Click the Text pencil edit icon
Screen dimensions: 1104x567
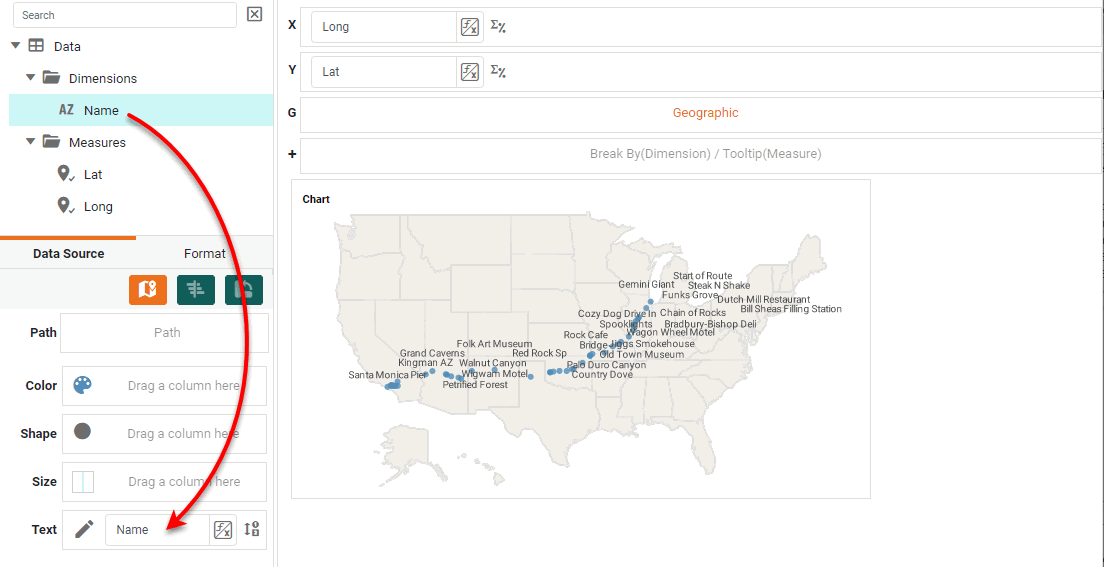tap(84, 529)
